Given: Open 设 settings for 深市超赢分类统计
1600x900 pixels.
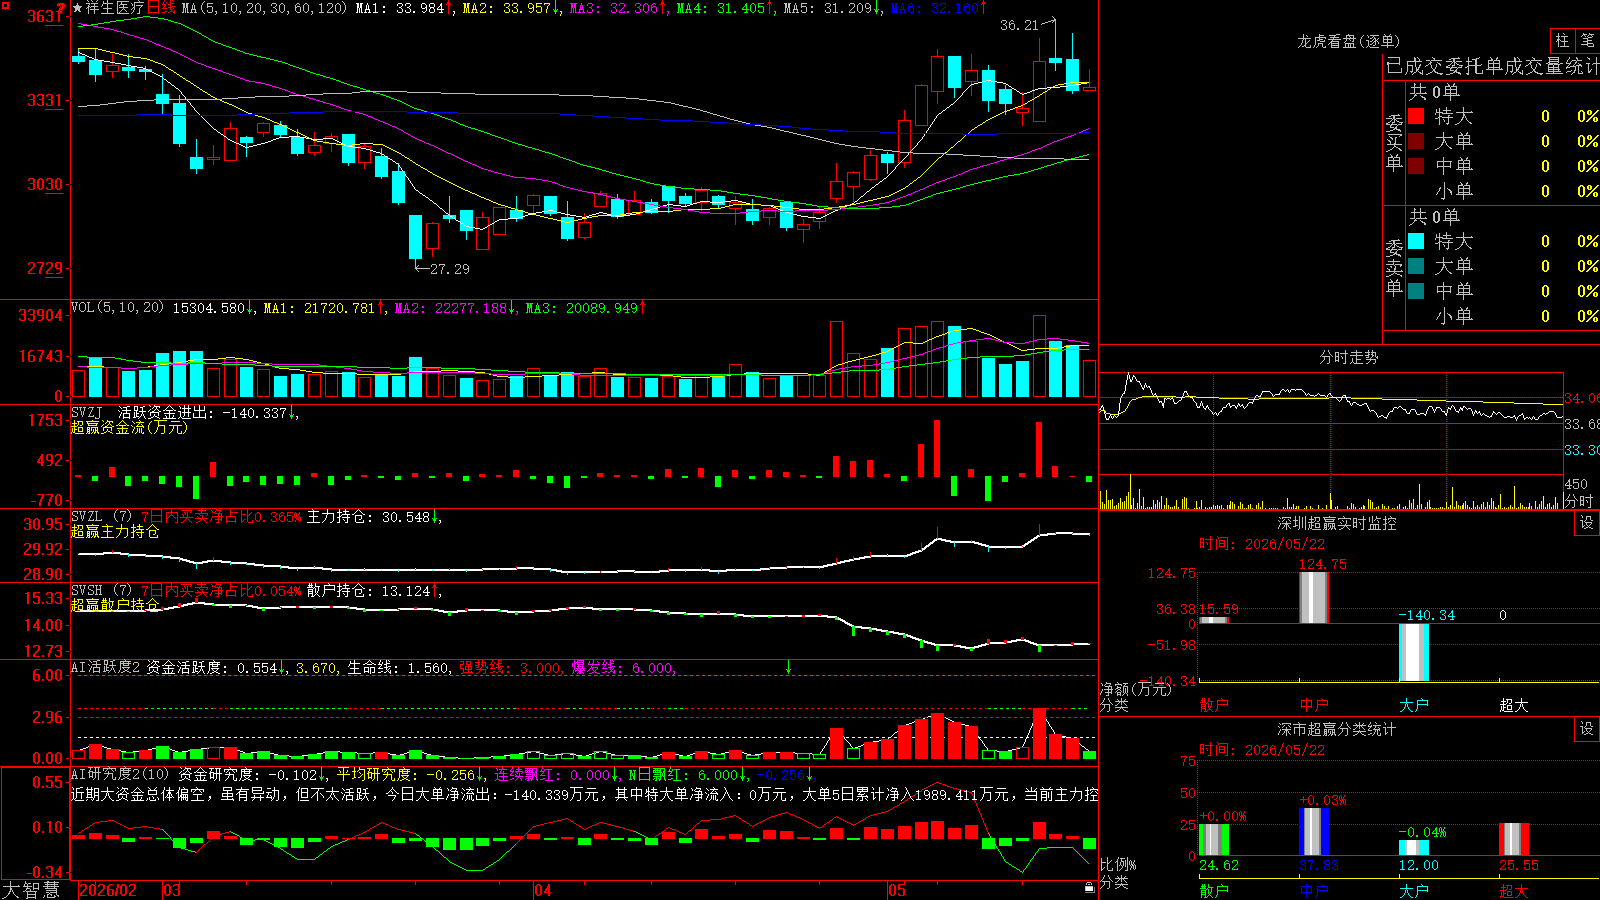Looking at the screenshot, I should (1587, 729).
